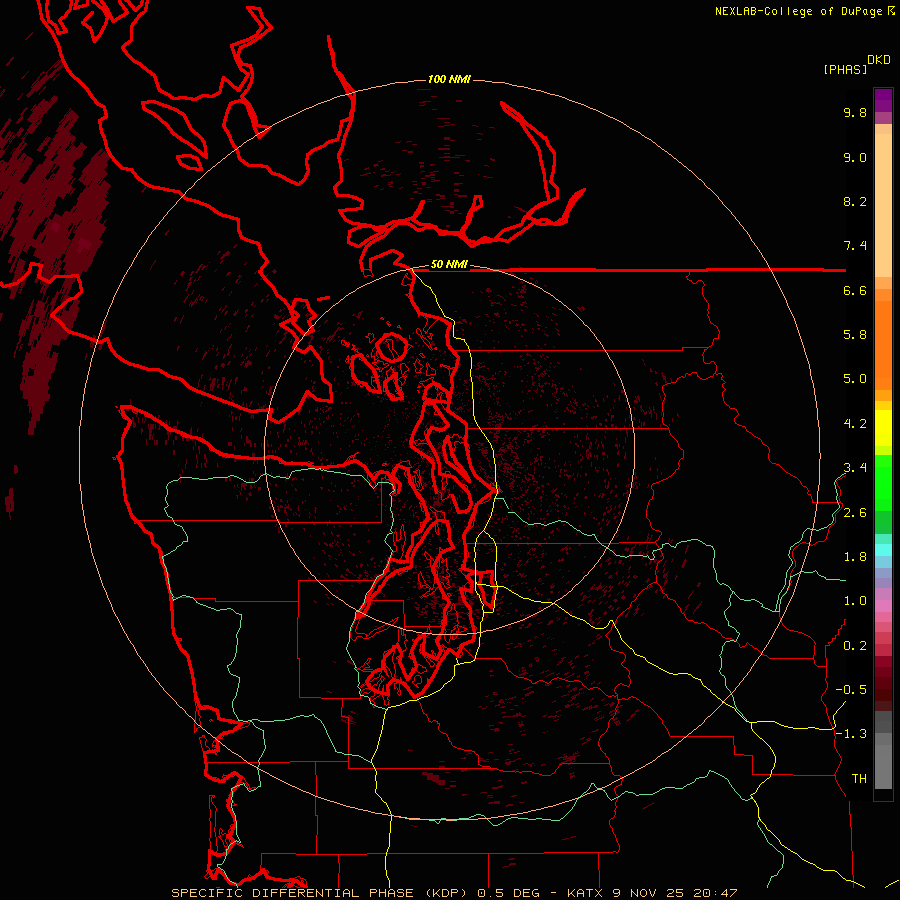900x900 pixels.
Task: Select the 9 NOV 25 date text
Action: [648, 893]
